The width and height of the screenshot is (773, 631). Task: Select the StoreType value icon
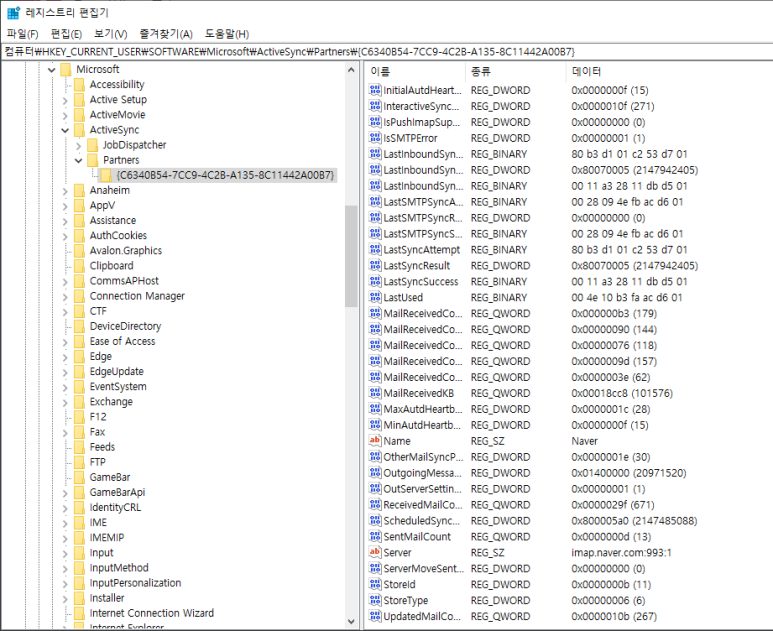(375, 600)
